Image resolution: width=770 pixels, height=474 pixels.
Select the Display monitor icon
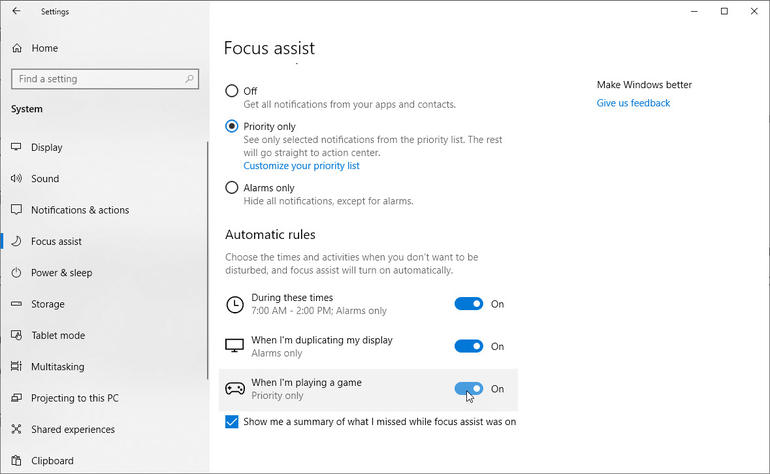click(x=16, y=147)
